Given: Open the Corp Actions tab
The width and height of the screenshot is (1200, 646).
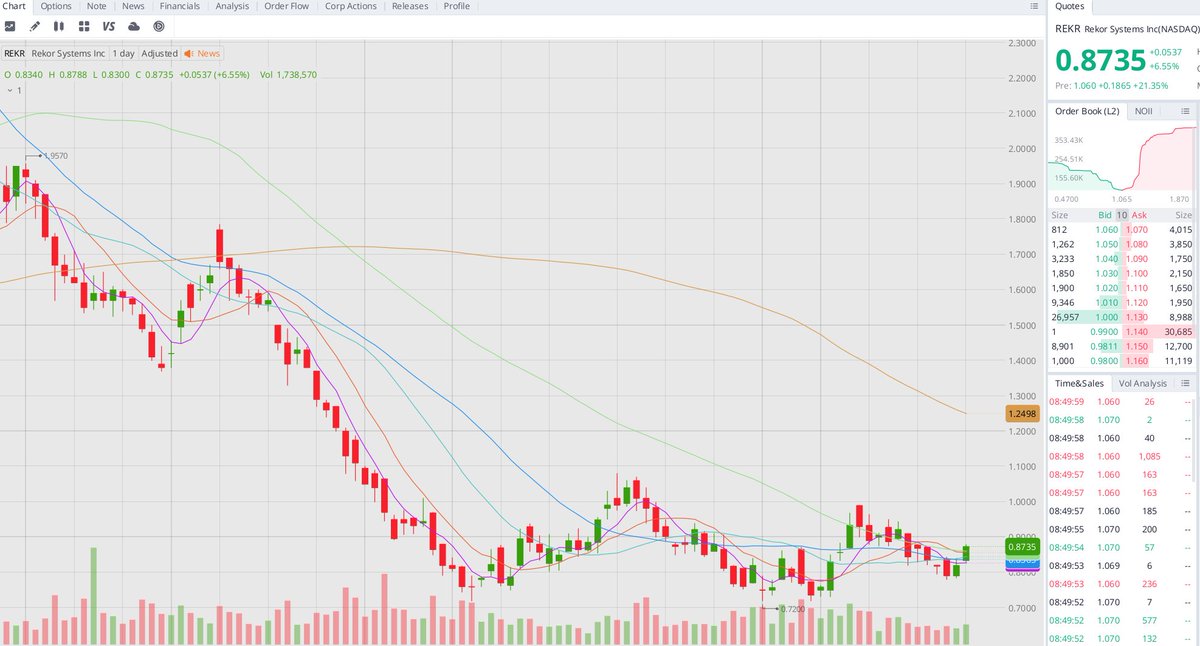Looking at the screenshot, I should point(351,6).
